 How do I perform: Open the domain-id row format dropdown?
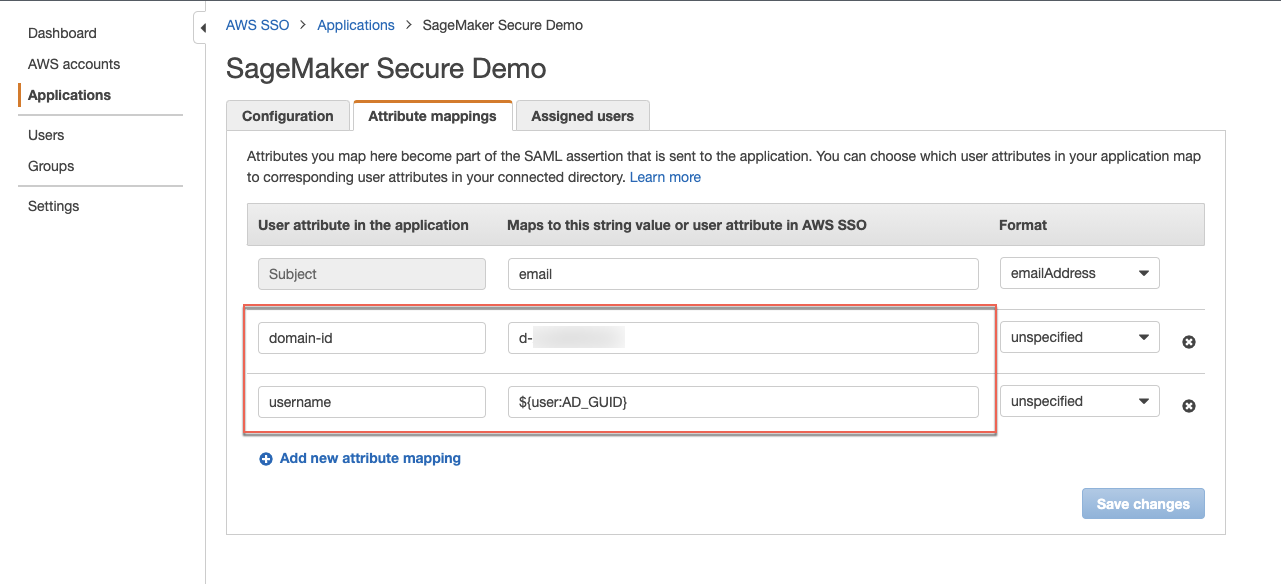1080,337
